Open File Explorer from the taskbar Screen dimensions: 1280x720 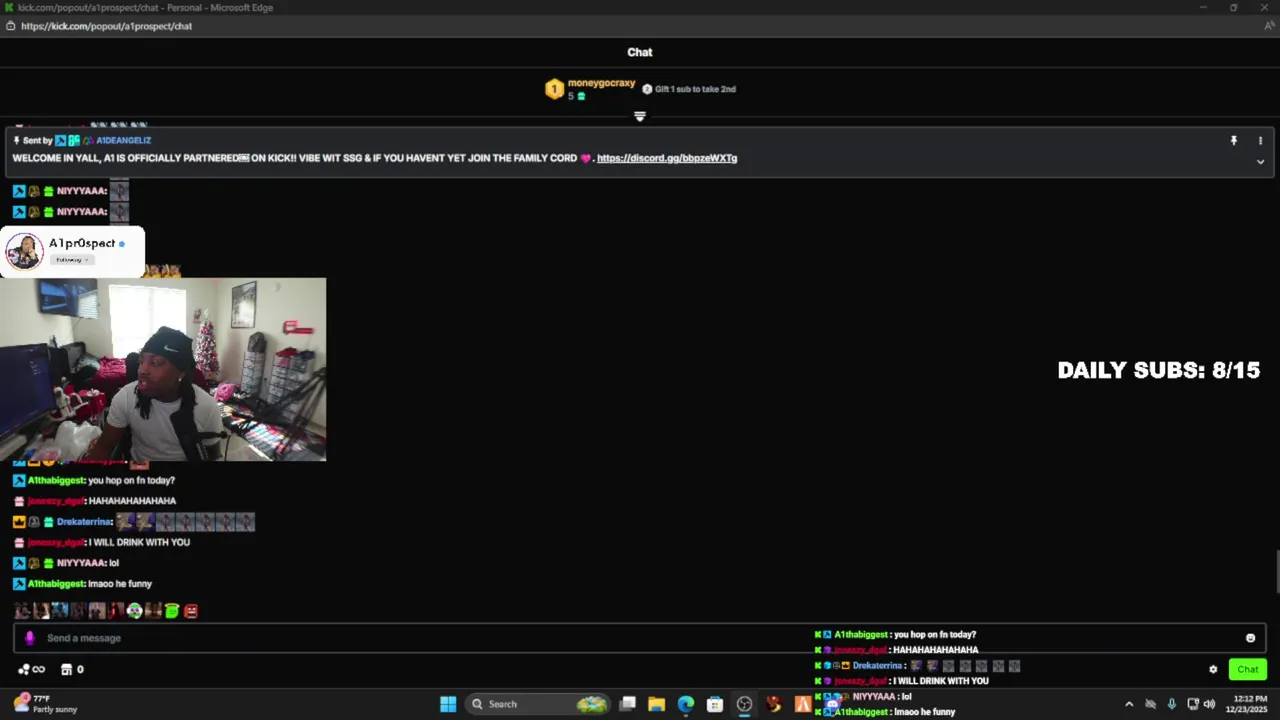[x=656, y=704]
